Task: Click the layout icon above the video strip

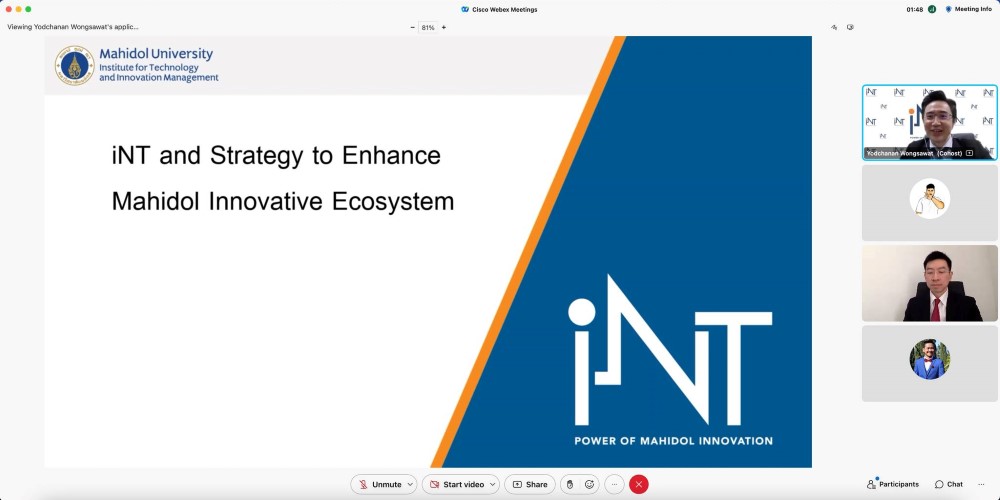Action: pos(850,27)
